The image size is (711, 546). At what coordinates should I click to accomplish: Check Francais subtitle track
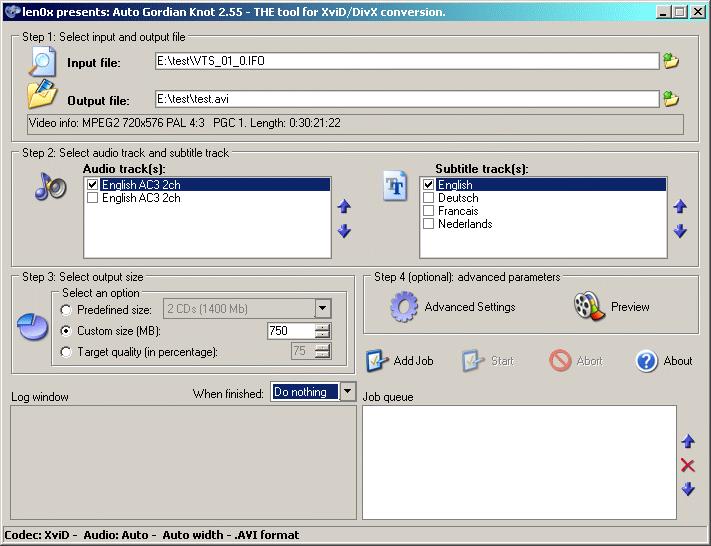point(428,210)
